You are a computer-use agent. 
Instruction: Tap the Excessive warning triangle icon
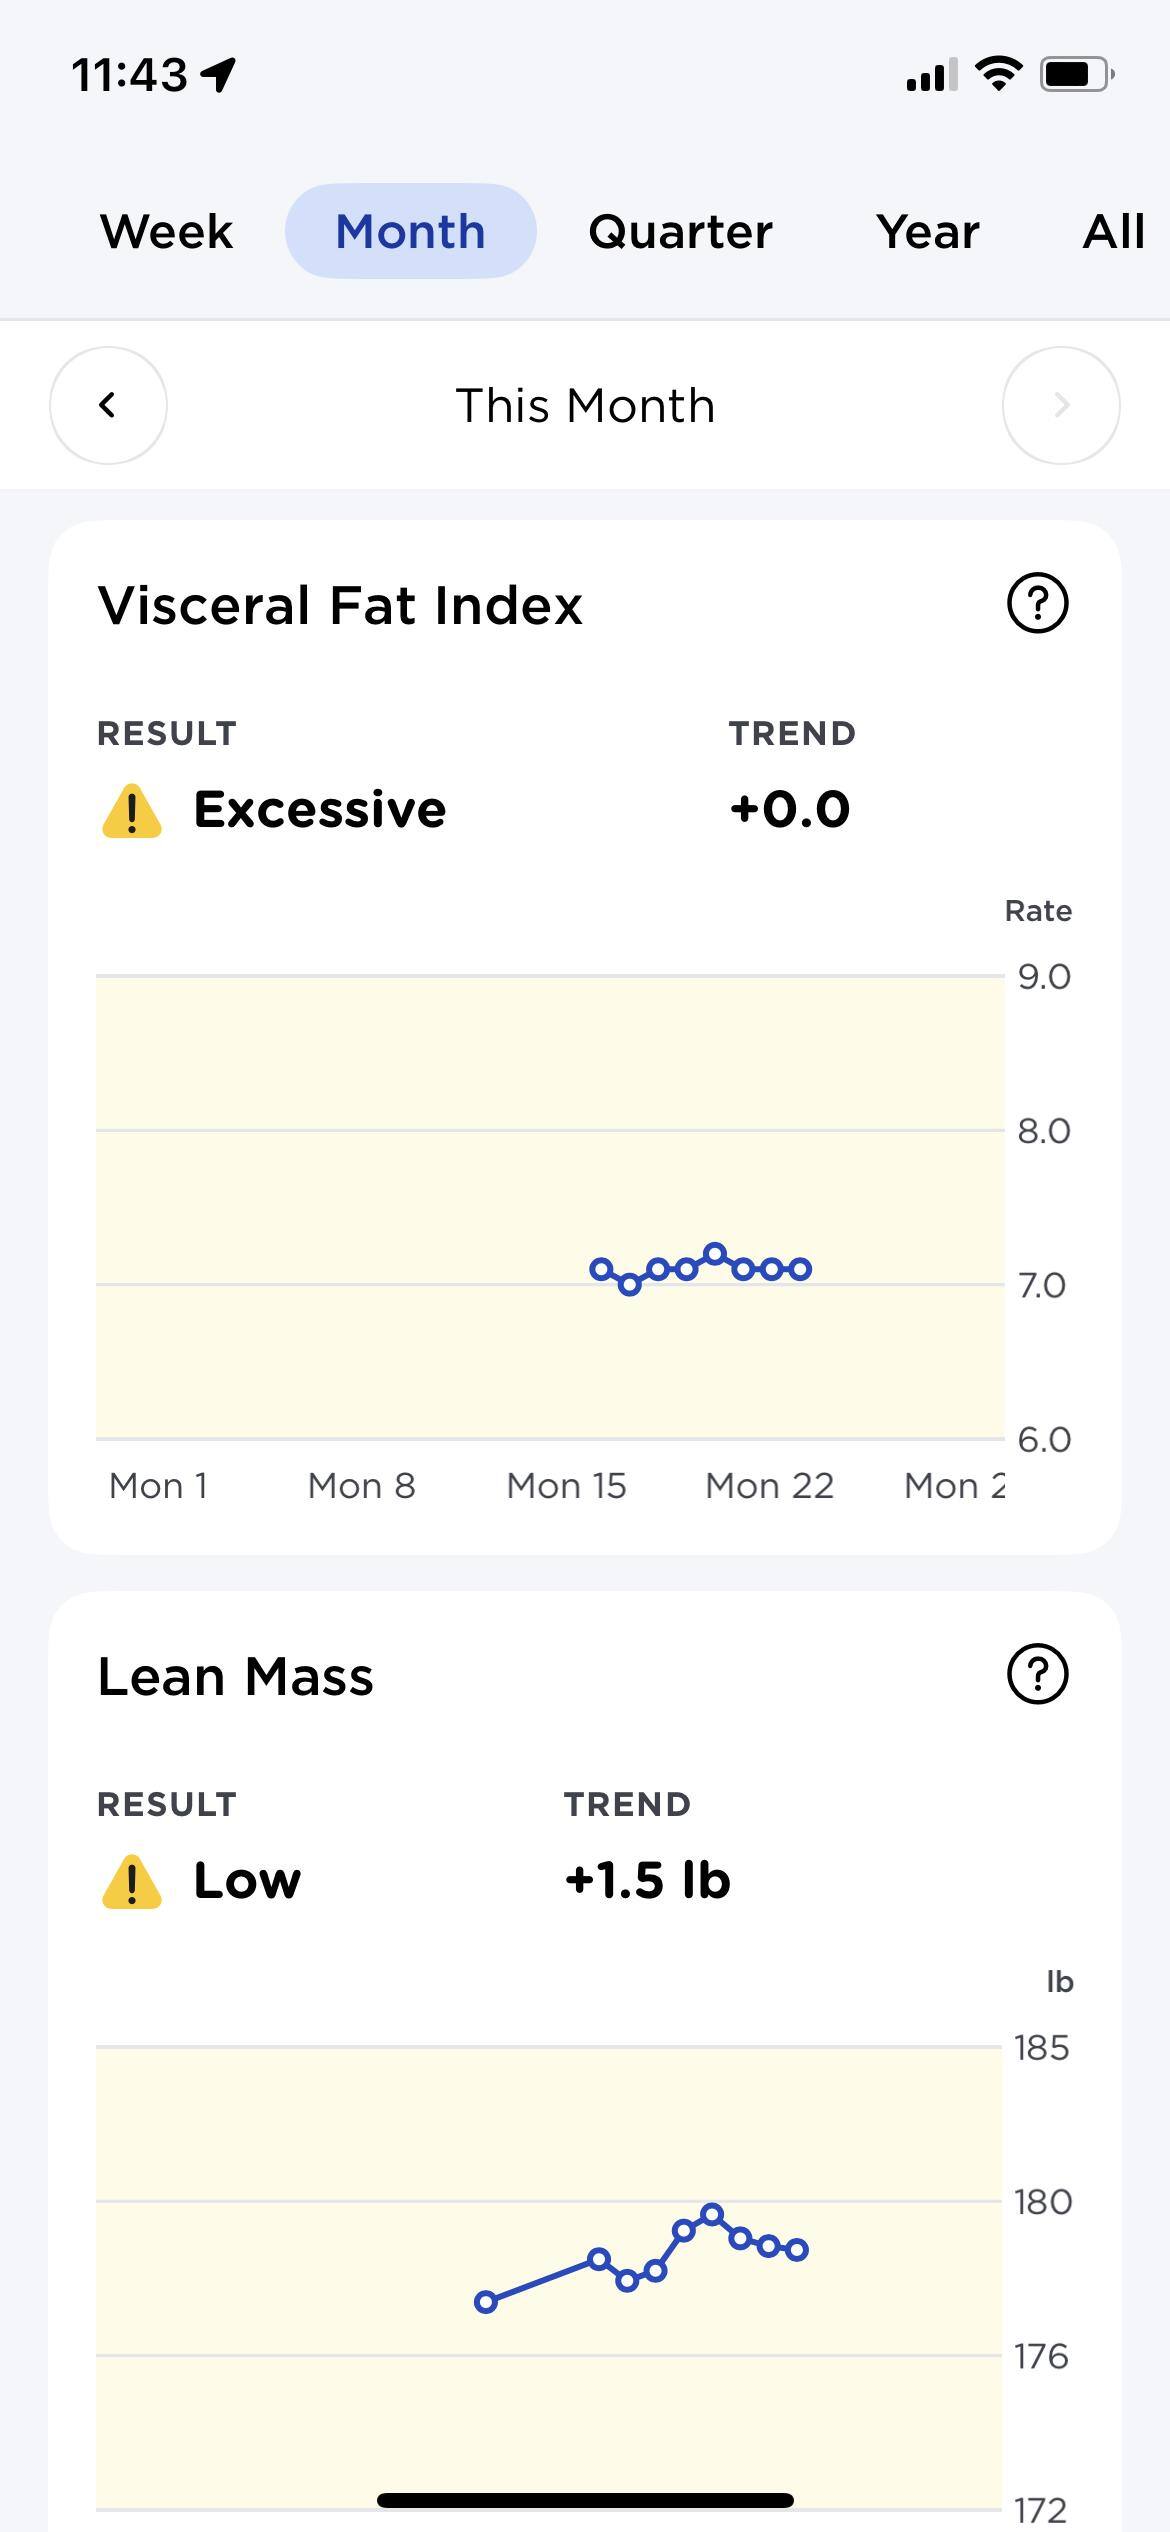click(x=132, y=811)
